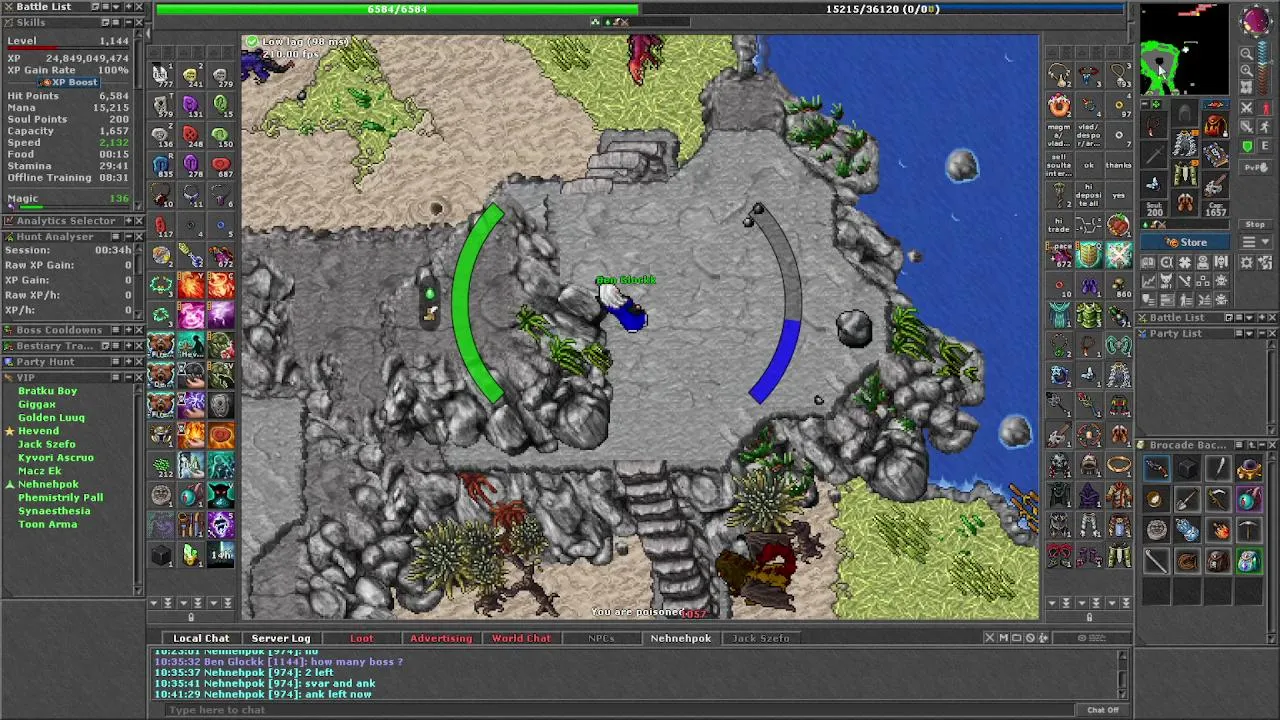Toggle the Chat Off button
This screenshot has height=720, width=1280.
pos(1103,710)
